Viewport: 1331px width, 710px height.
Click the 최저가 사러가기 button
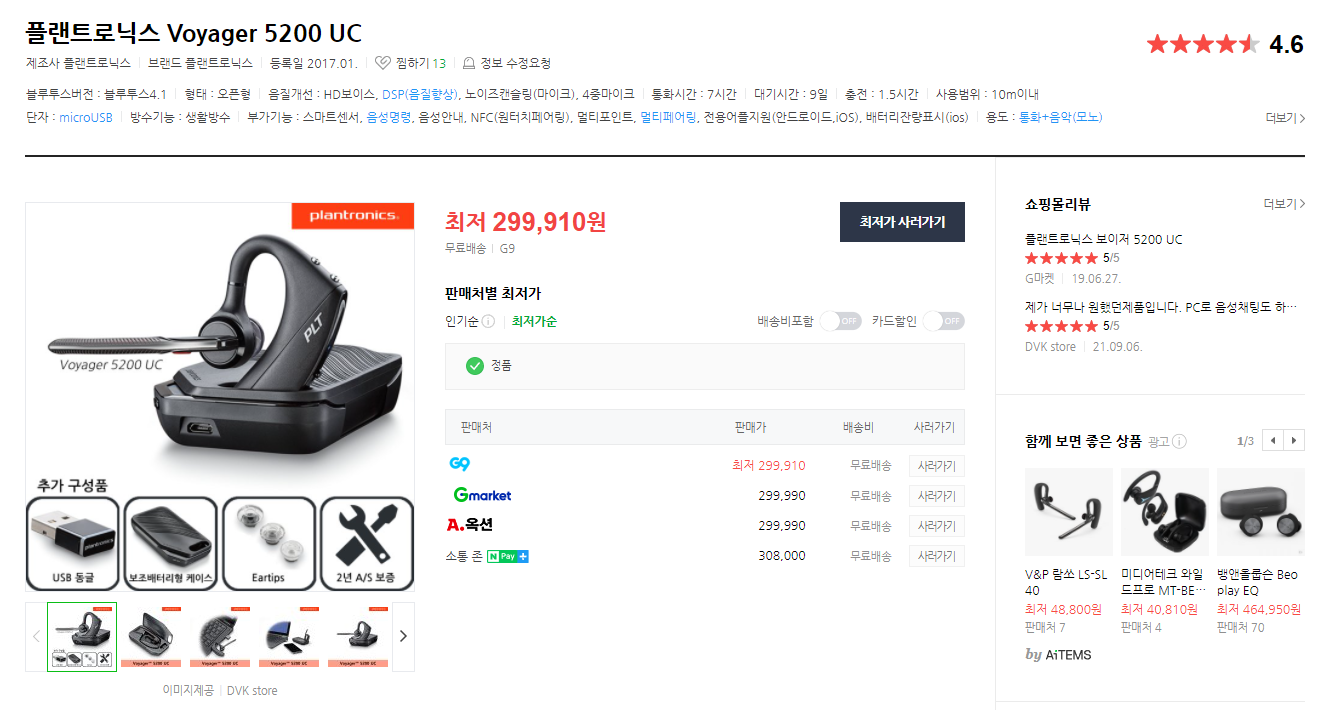click(902, 222)
